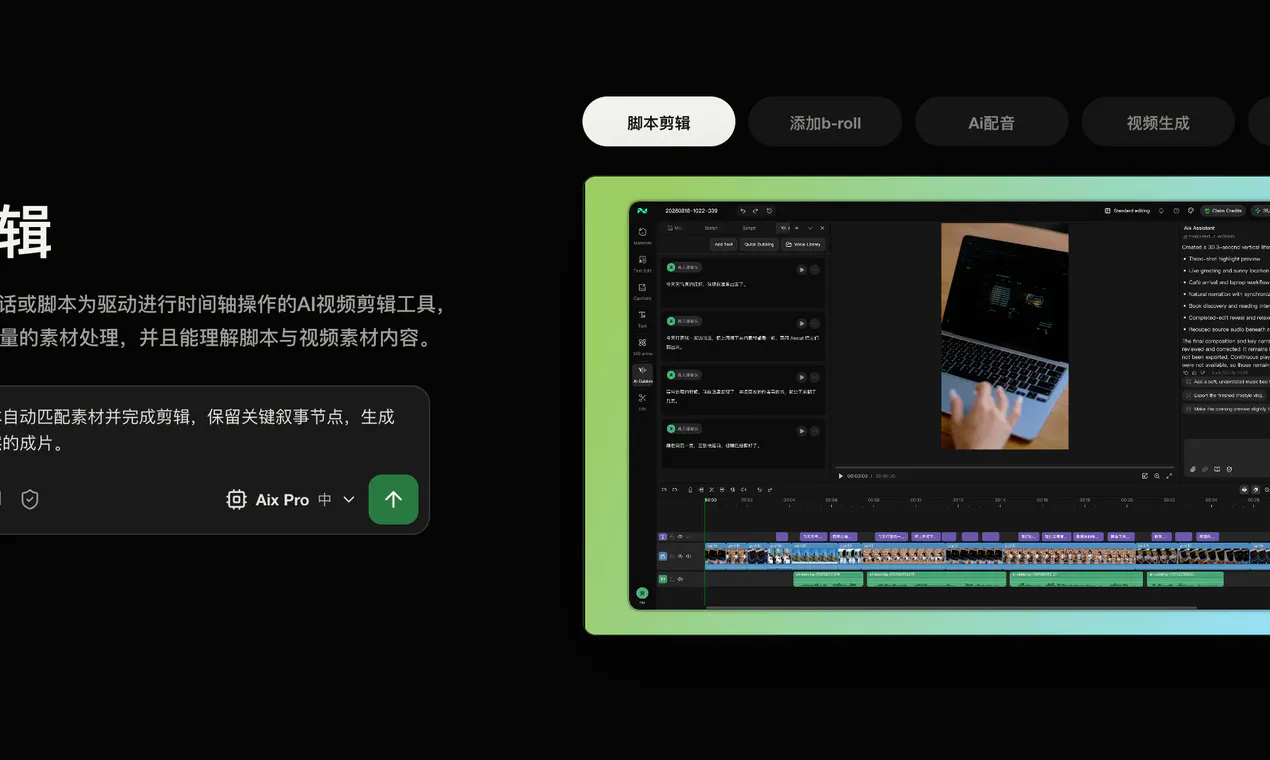Switch to the 视频生成 tab
The height and width of the screenshot is (760, 1270).
[1158, 122]
